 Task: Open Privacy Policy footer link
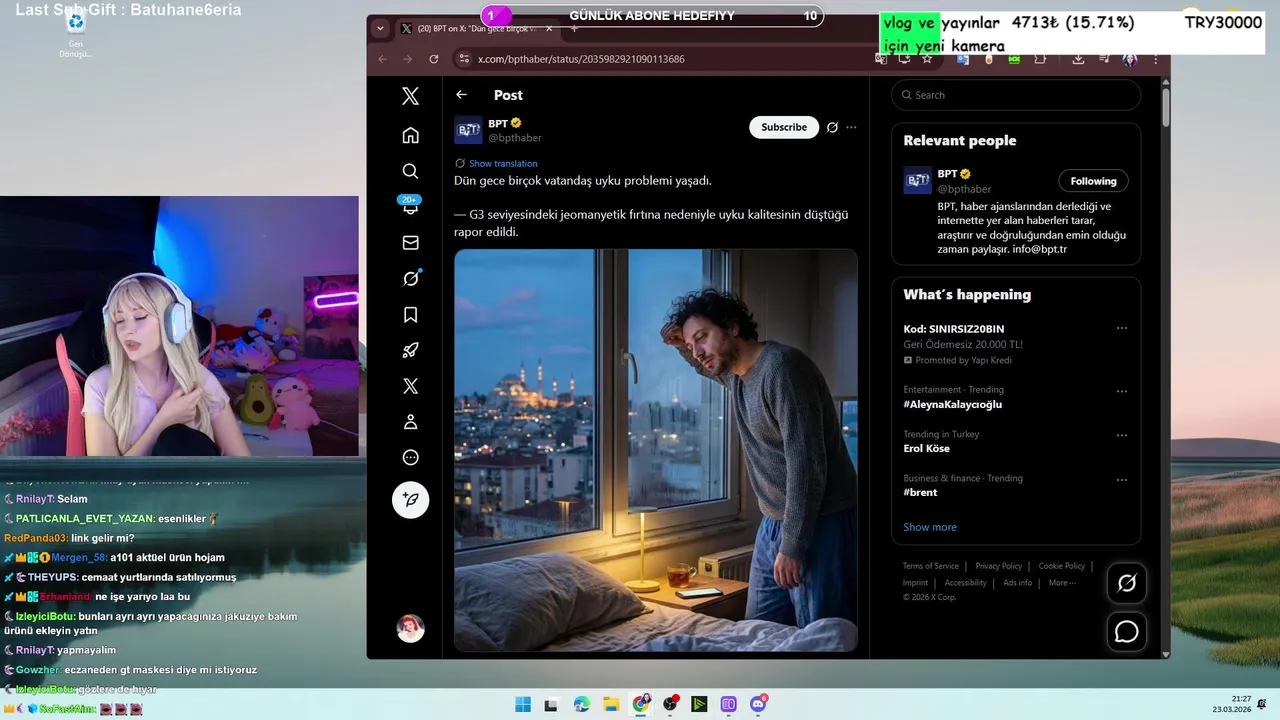(998, 566)
